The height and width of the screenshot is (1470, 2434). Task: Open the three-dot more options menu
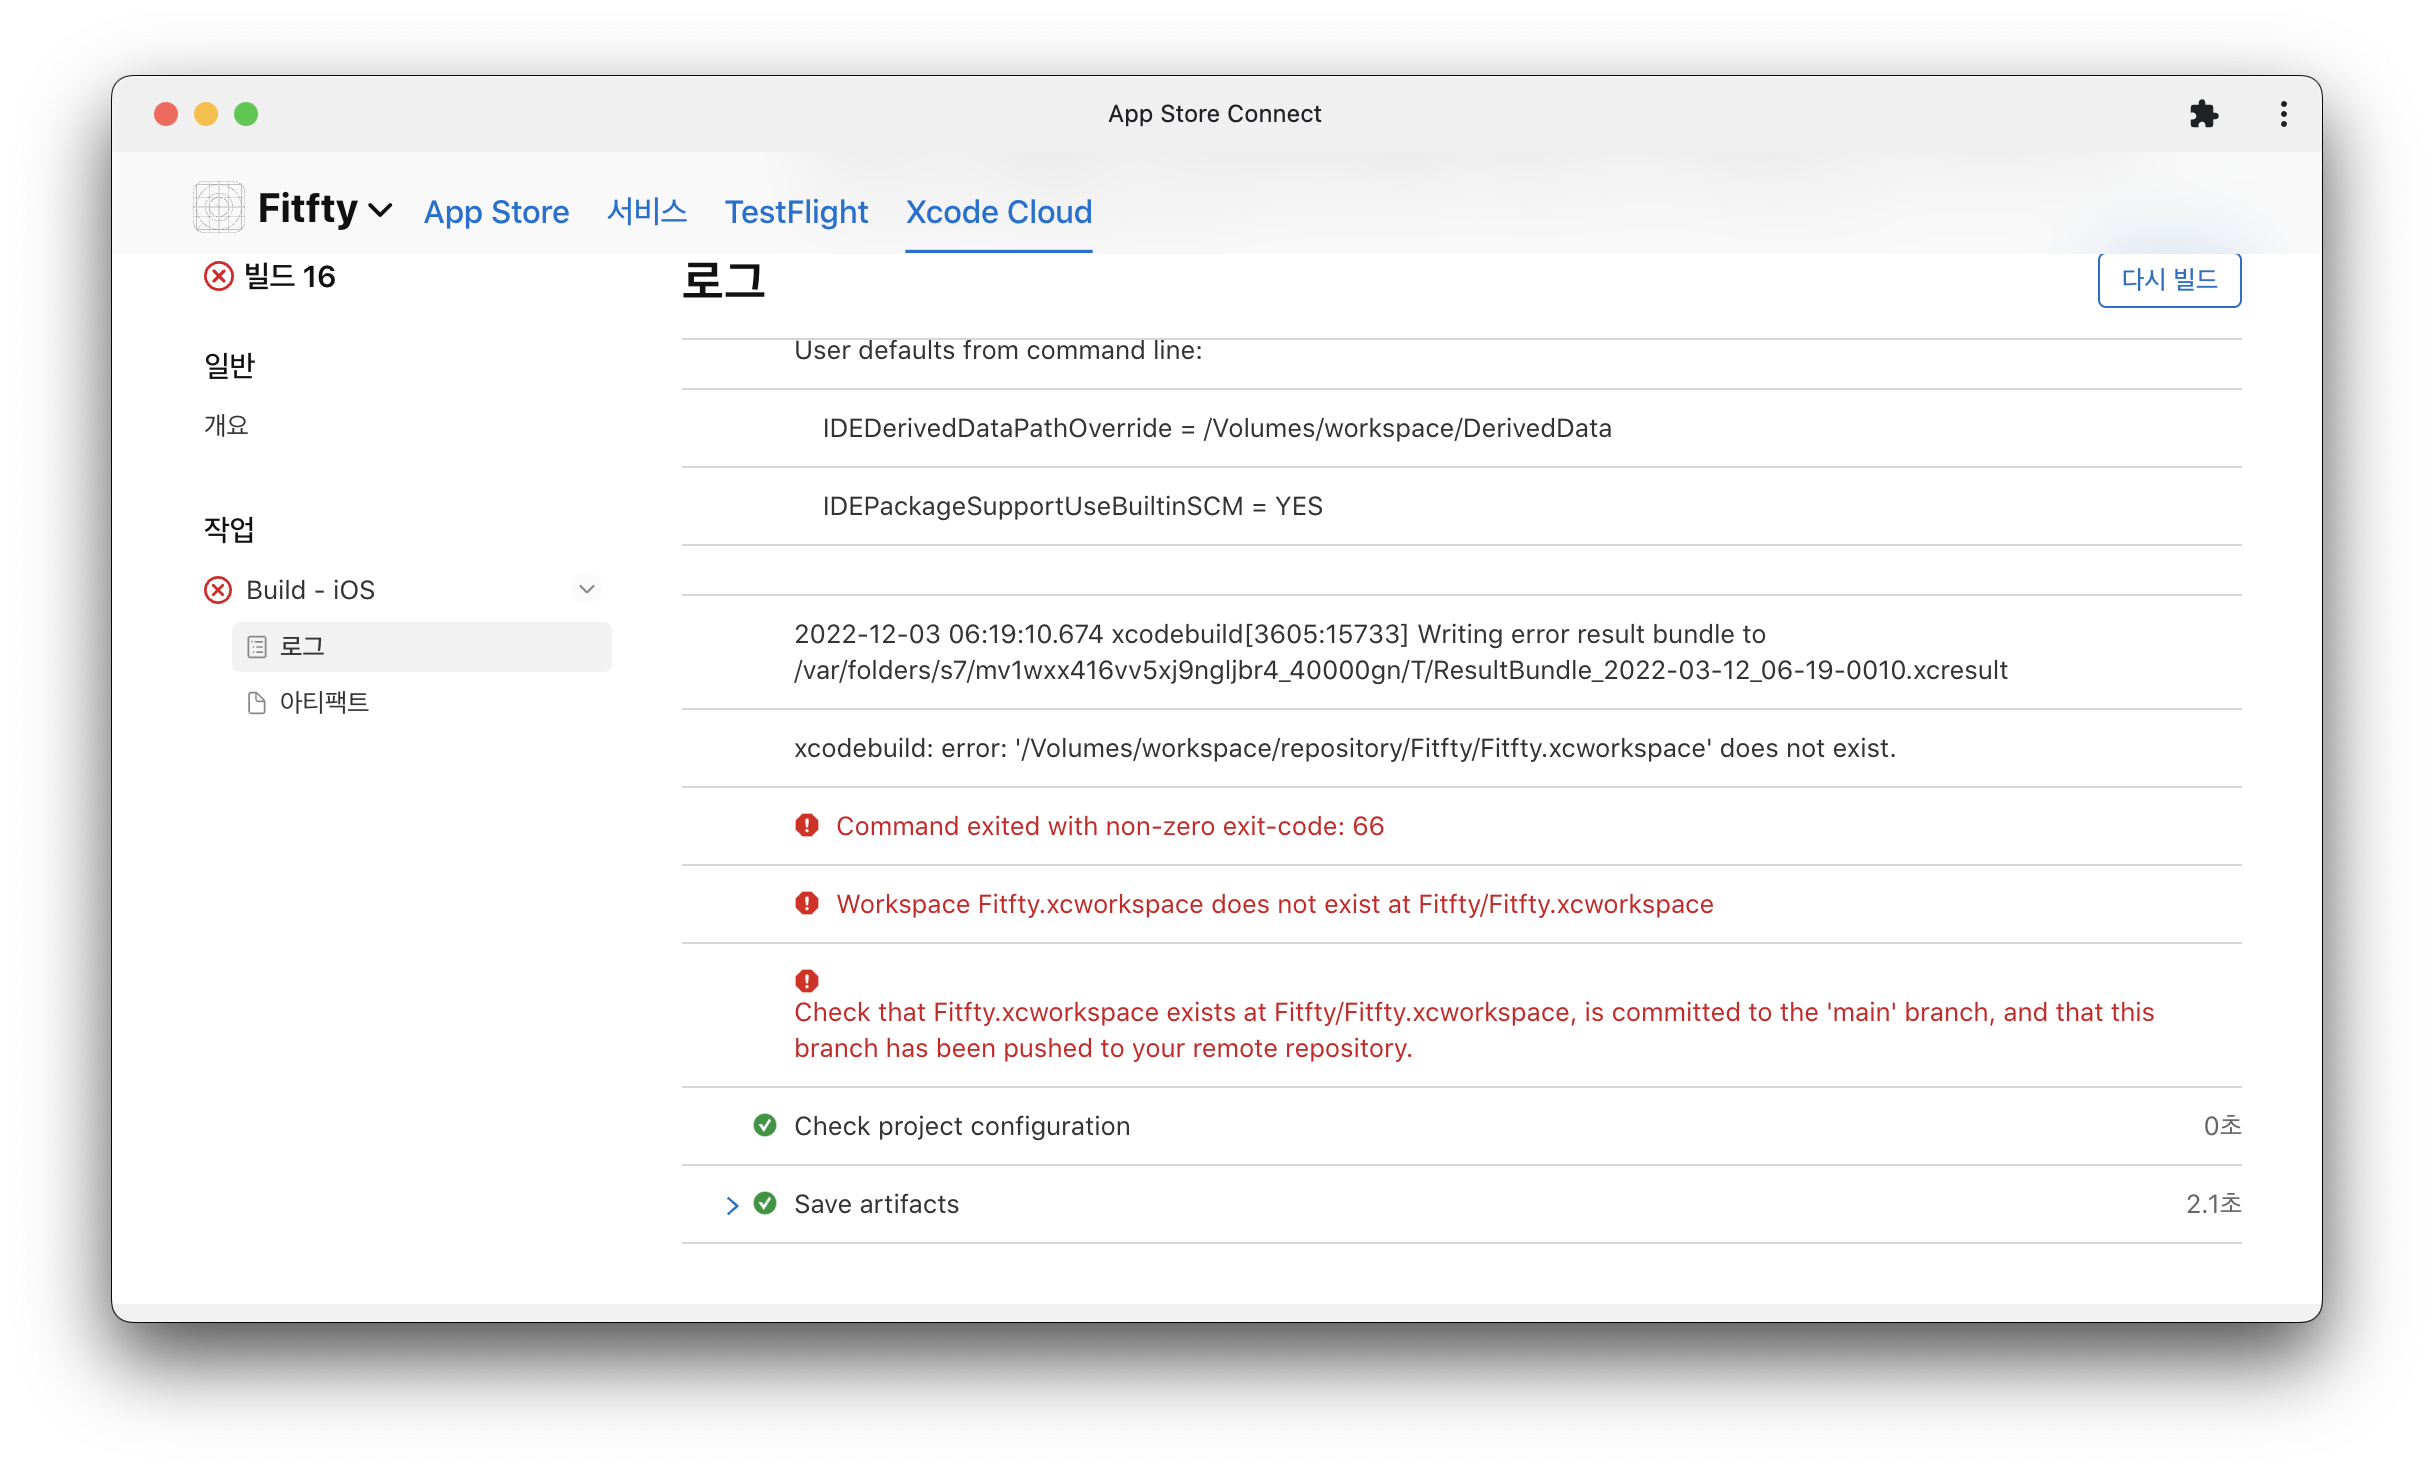(x=2283, y=114)
